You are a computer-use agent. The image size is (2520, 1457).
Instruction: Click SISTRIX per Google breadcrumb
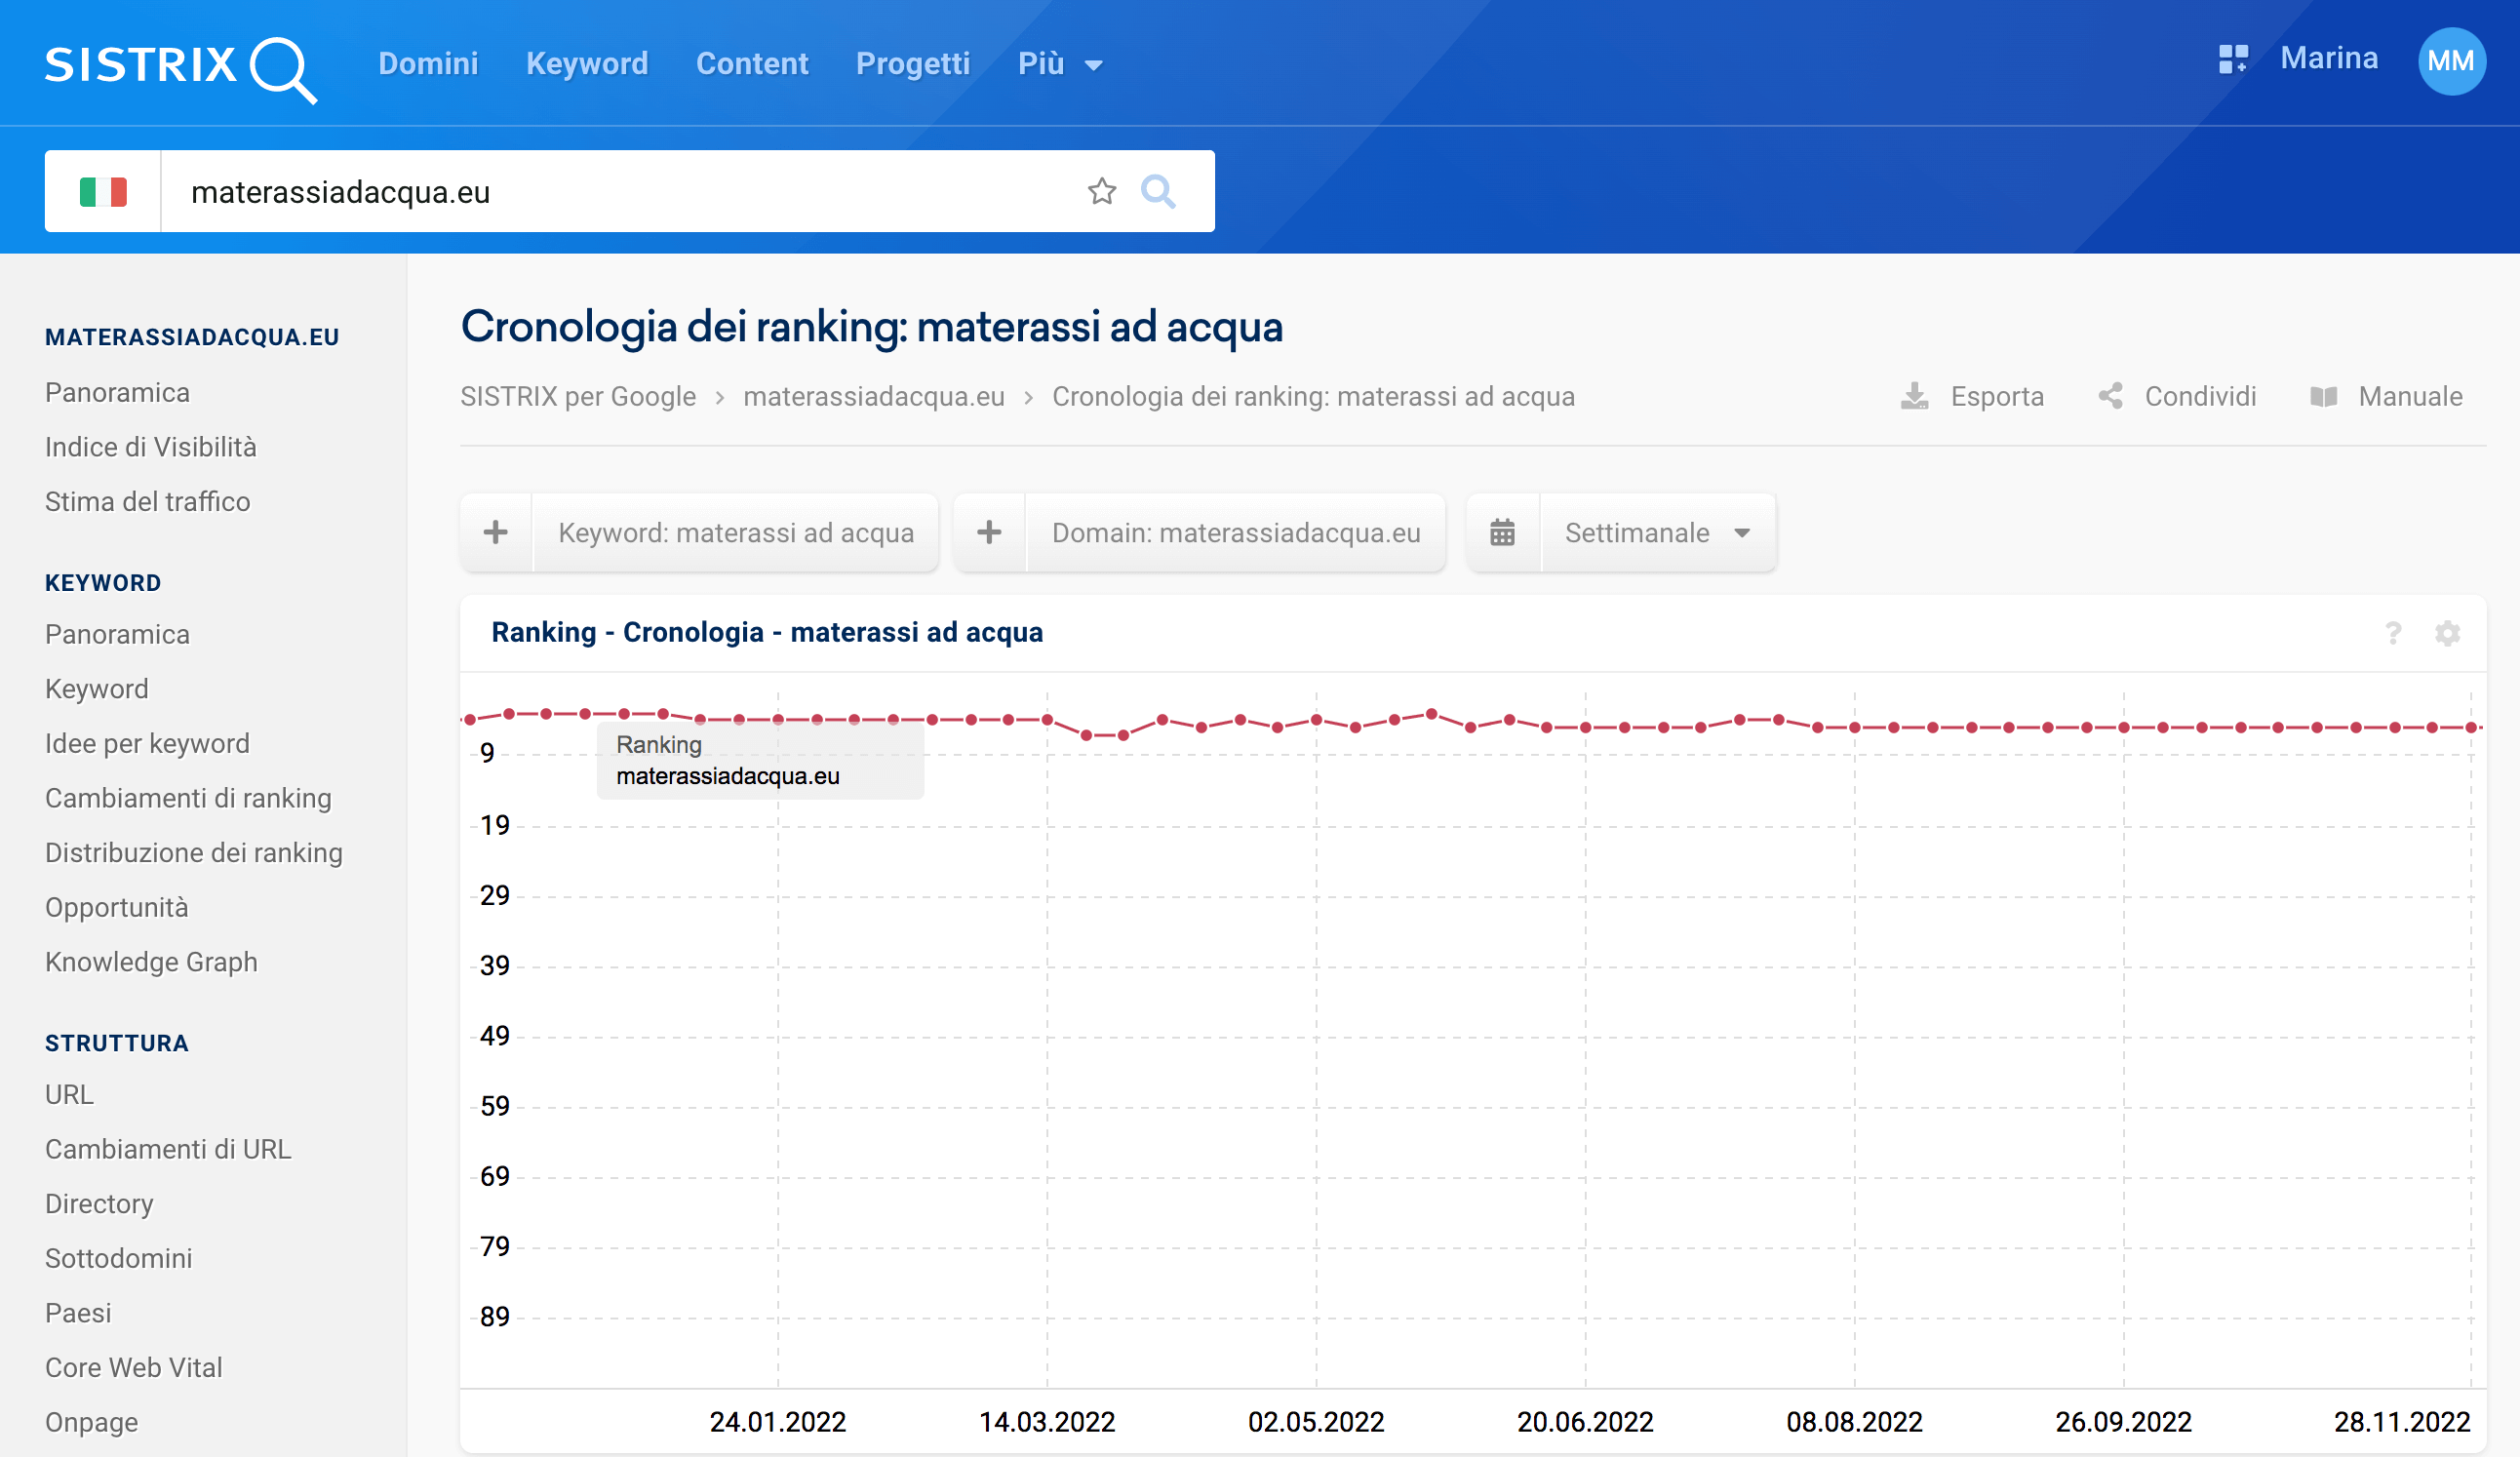(x=578, y=396)
